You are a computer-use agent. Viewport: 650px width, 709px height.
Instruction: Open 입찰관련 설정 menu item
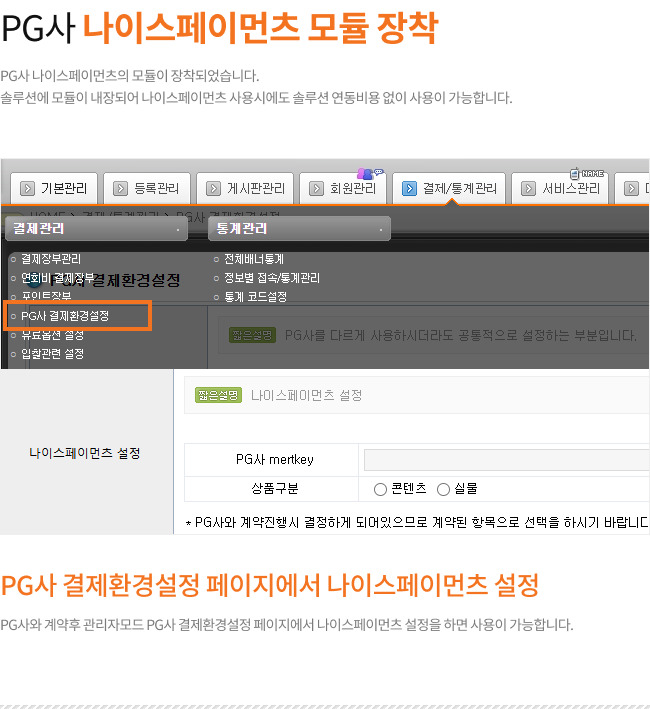tap(52, 354)
